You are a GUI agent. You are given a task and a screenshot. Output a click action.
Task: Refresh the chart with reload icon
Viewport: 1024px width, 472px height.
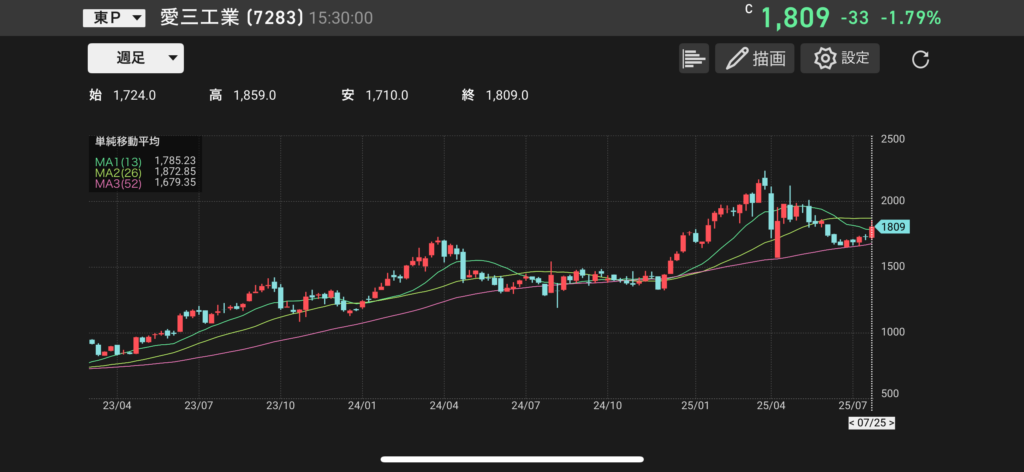pos(920,60)
